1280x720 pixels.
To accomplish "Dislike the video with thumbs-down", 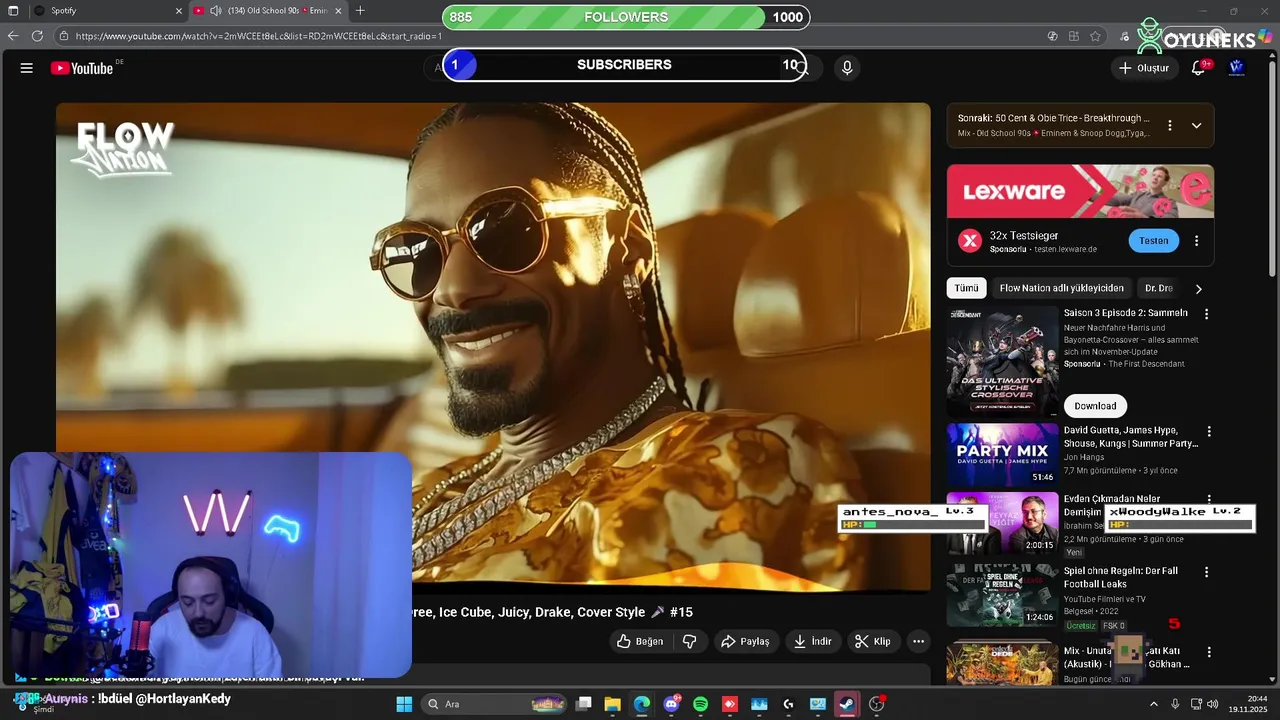I will [x=689, y=641].
